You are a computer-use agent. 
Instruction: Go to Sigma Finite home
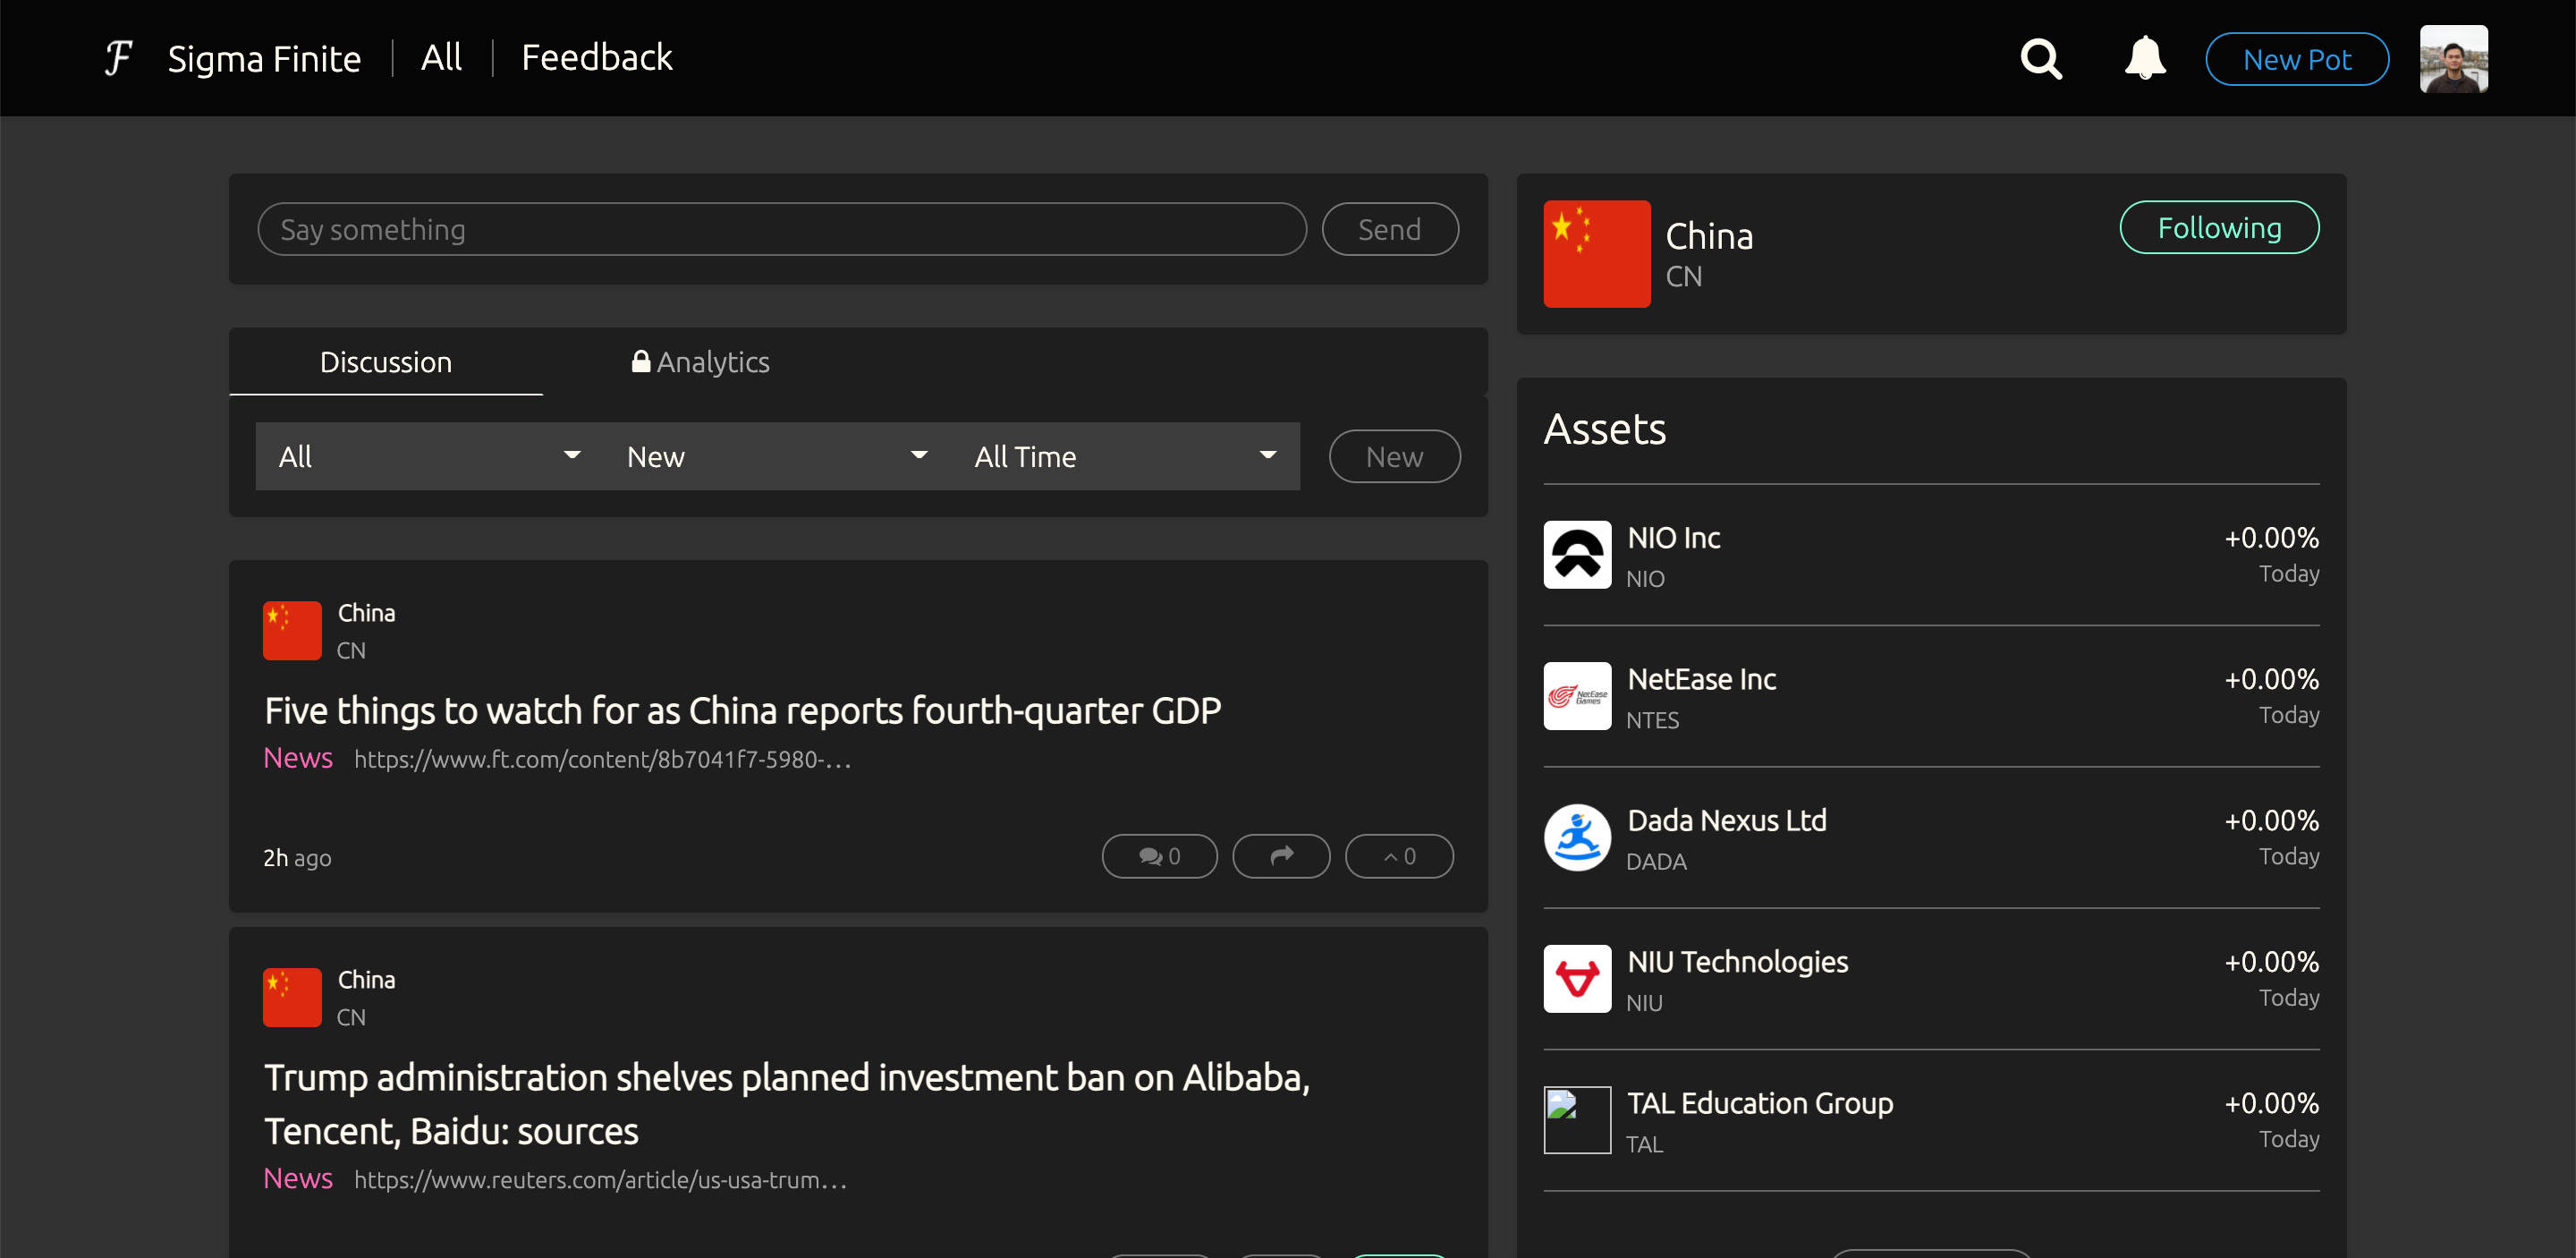tap(264, 59)
